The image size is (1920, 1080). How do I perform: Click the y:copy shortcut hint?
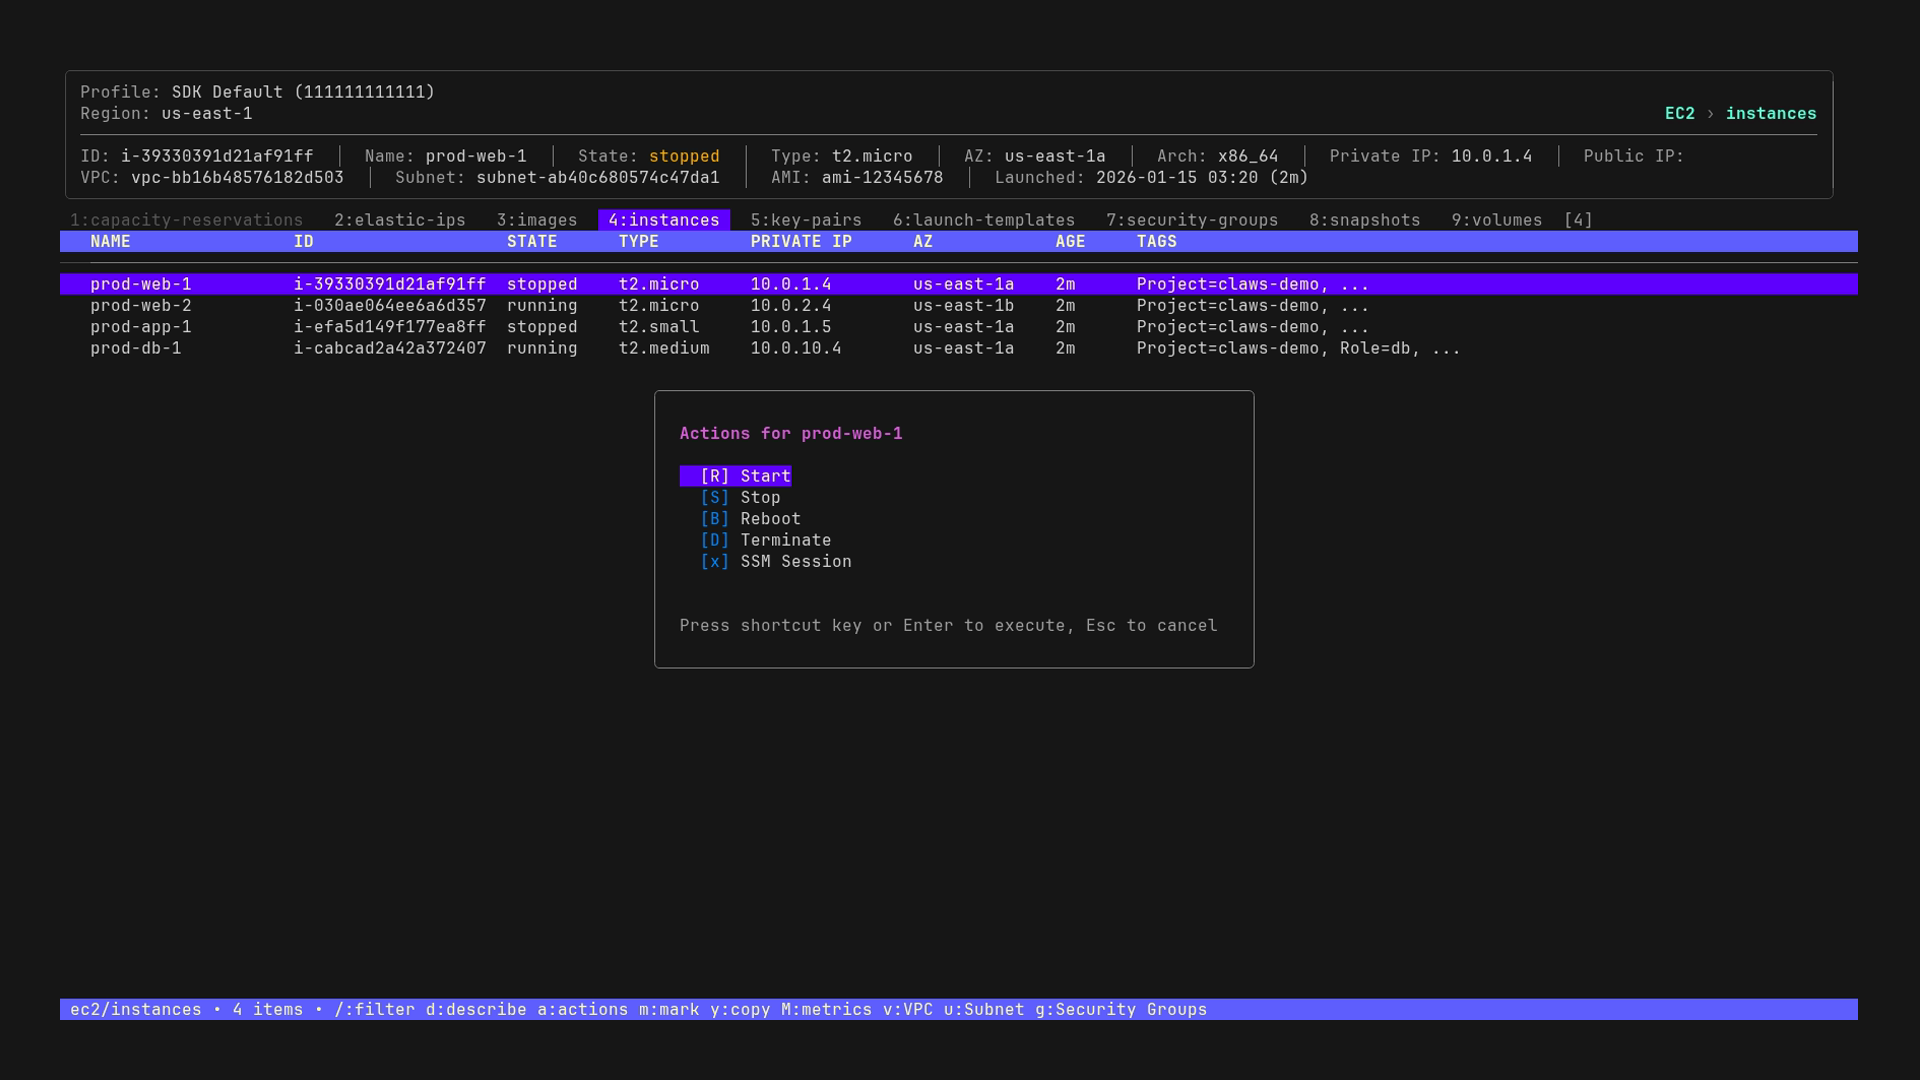740,1010
